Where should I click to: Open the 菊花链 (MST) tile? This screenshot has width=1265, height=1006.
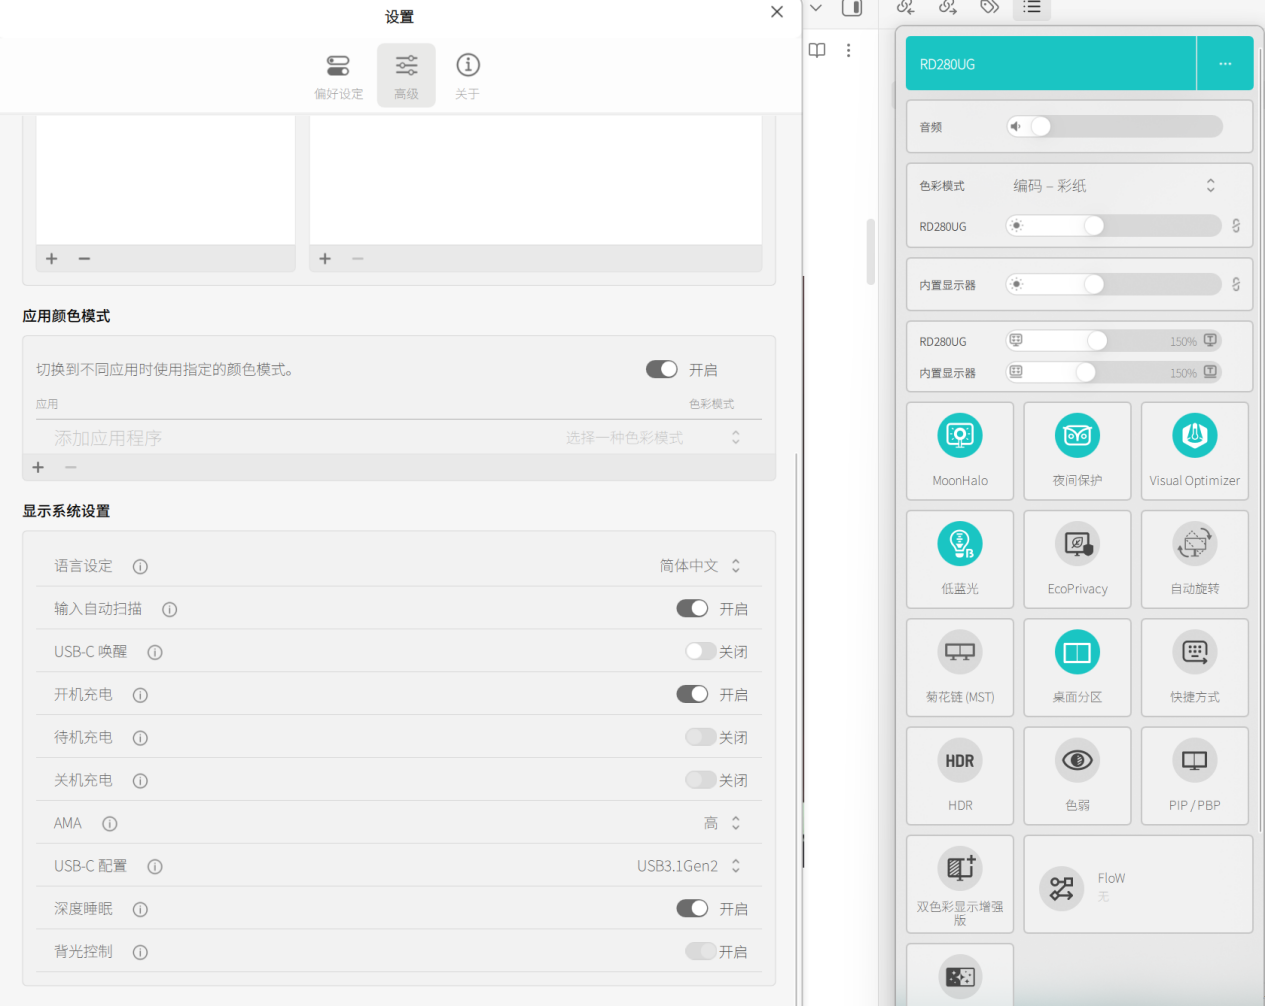[960, 667]
